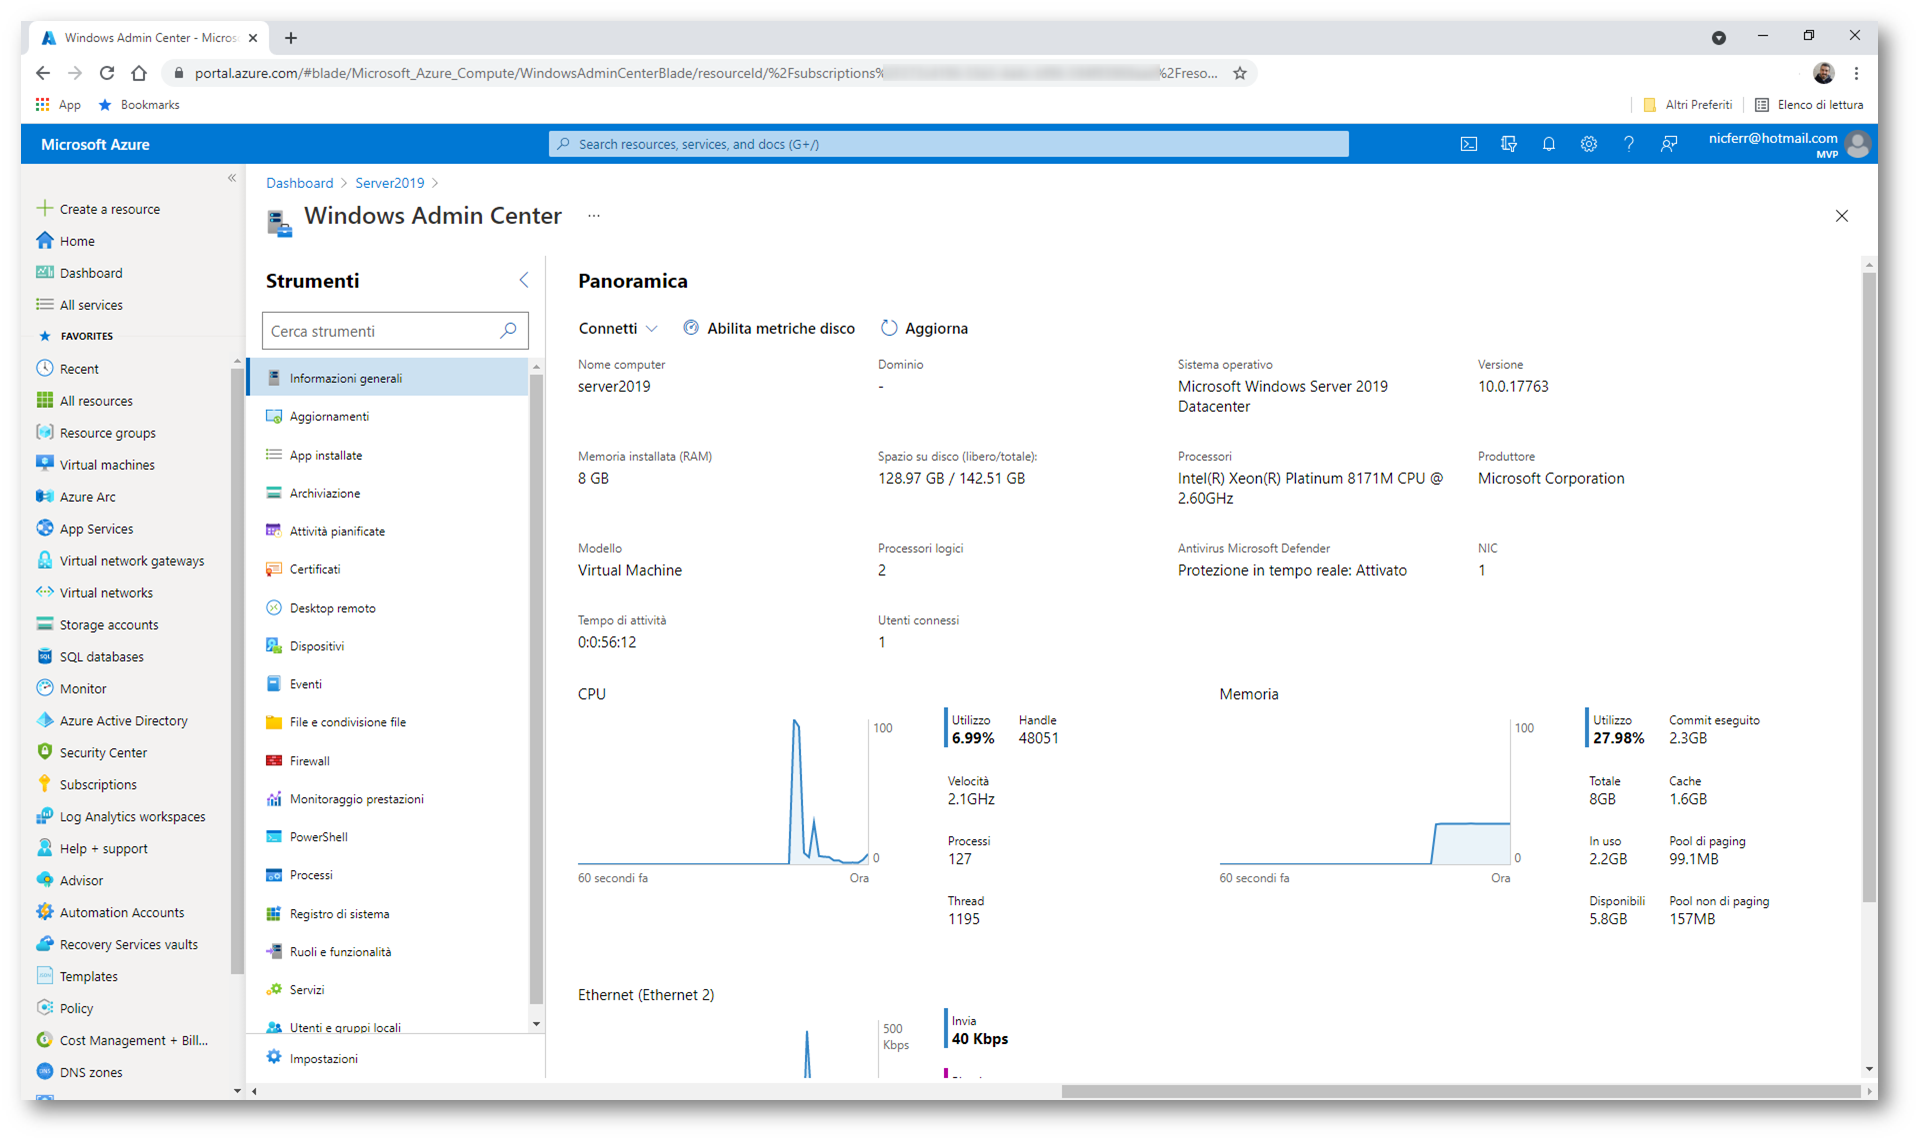Open Resource groups in sidebar
The height and width of the screenshot is (1142, 1920).
107,433
